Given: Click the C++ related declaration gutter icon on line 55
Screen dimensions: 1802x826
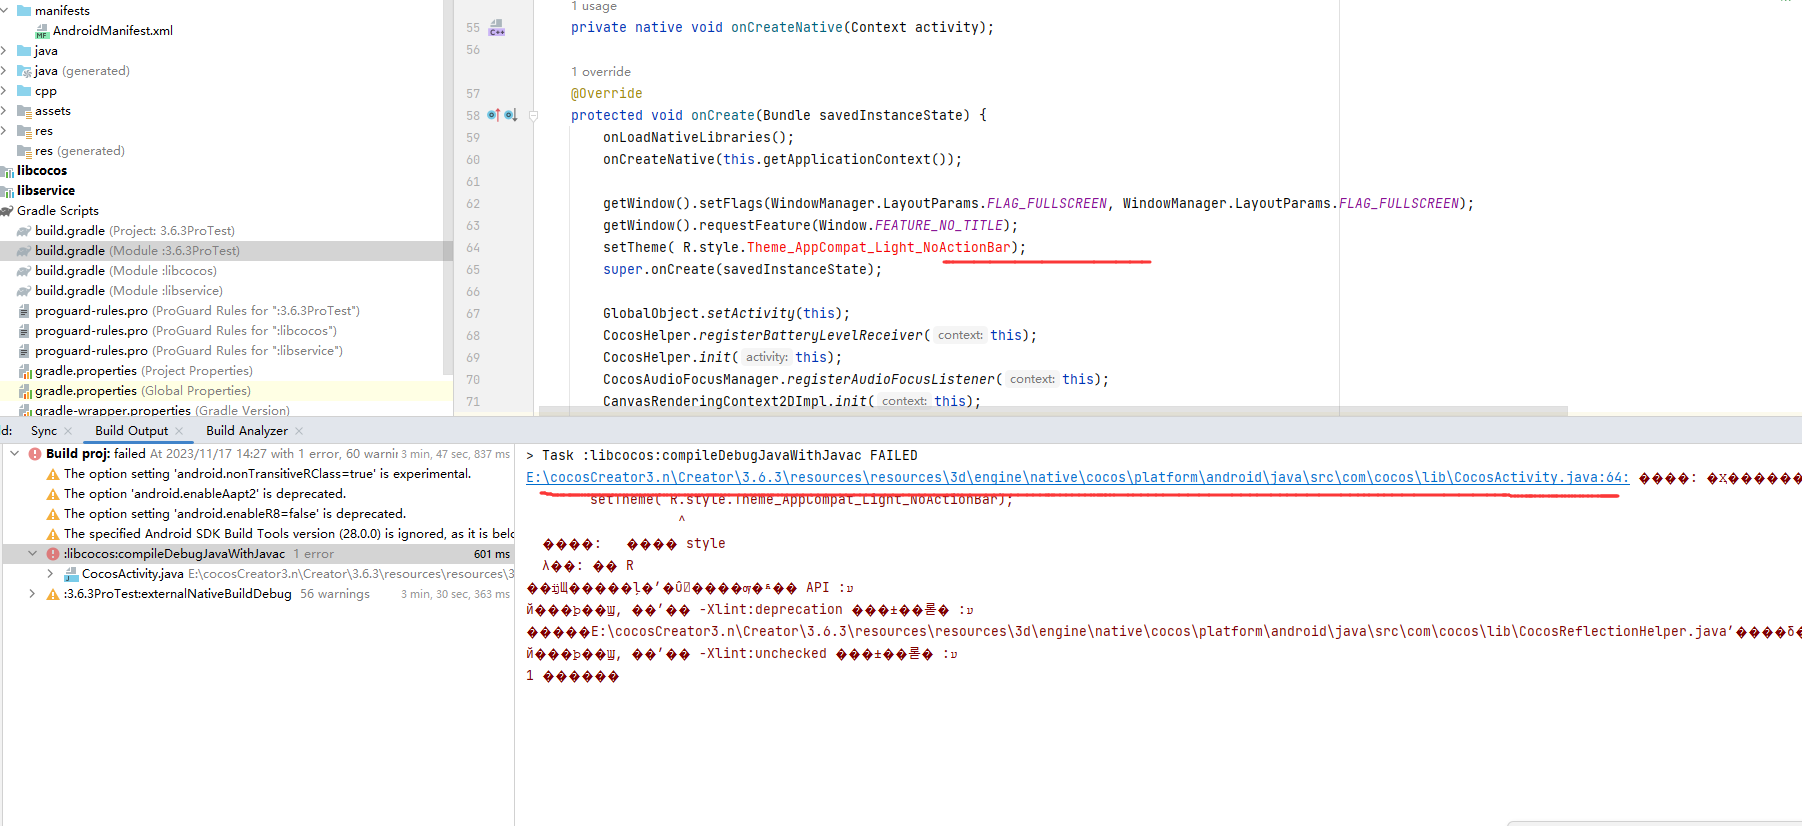Looking at the screenshot, I should click(497, 28).
